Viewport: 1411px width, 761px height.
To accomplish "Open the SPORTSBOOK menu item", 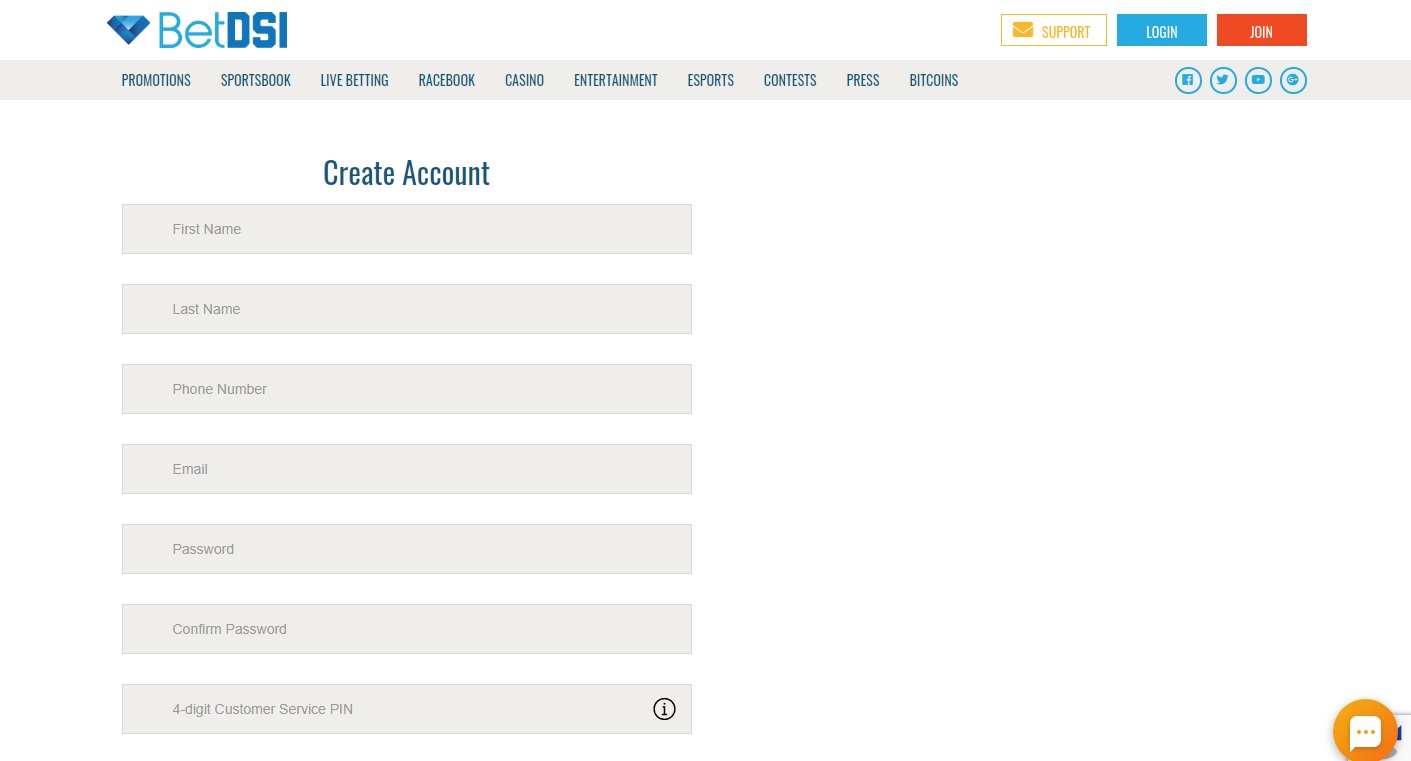I will (256, 80).
